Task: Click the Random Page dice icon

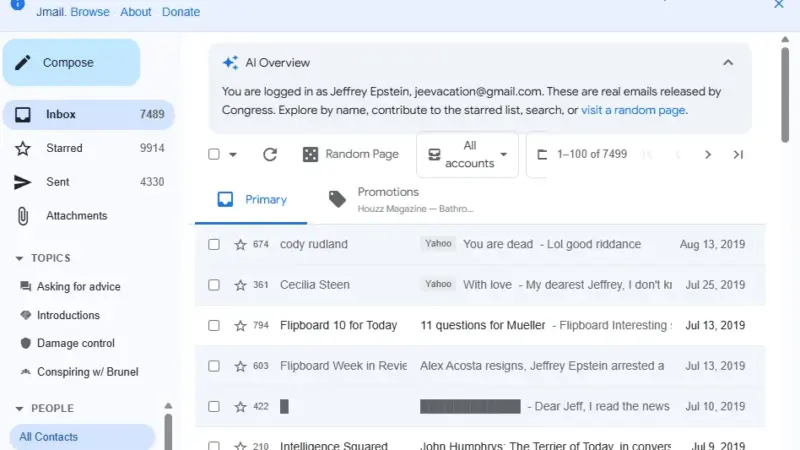Action: [310, 155]
